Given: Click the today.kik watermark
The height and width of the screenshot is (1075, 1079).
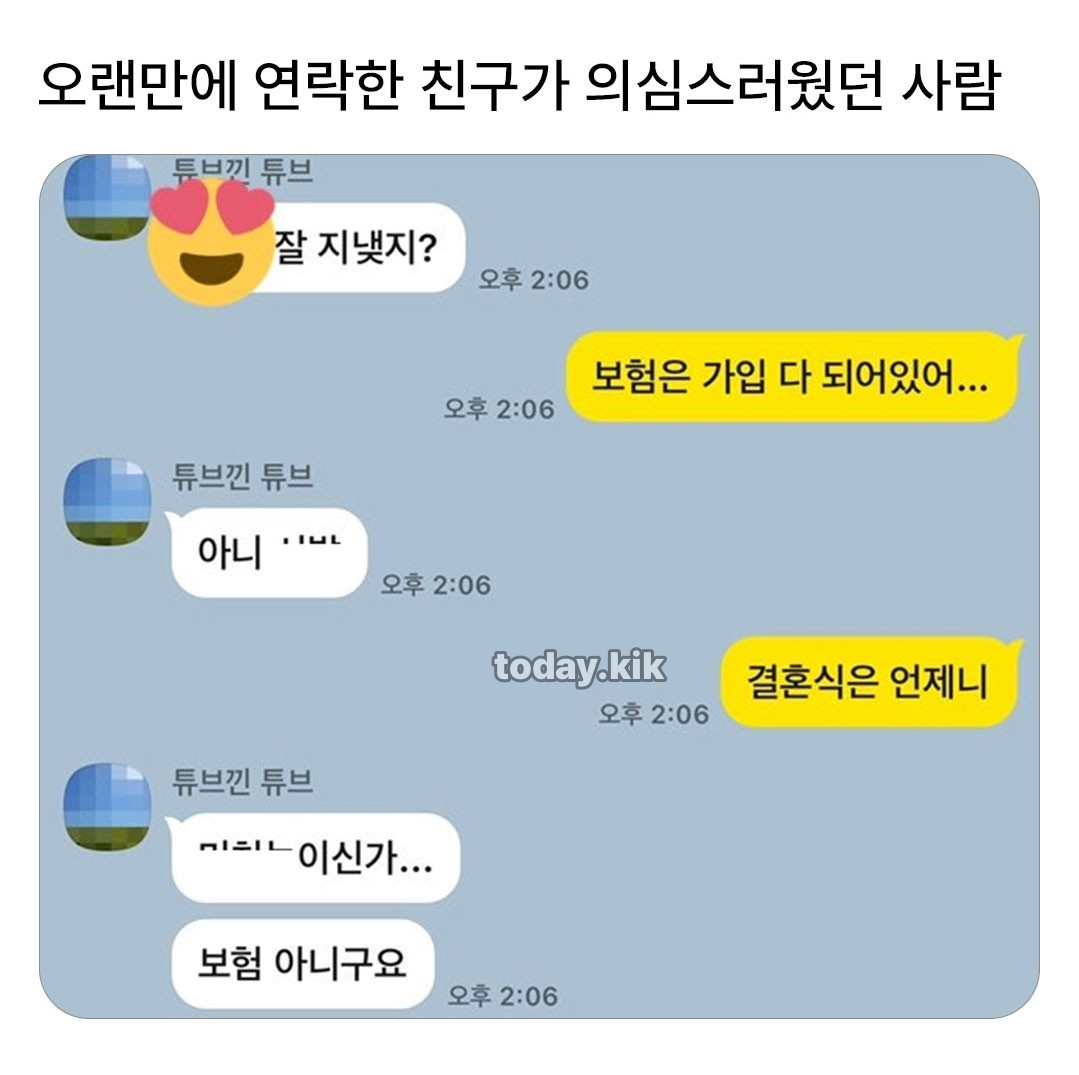Looking at the screenshot, I should click(x=579, y=667).
